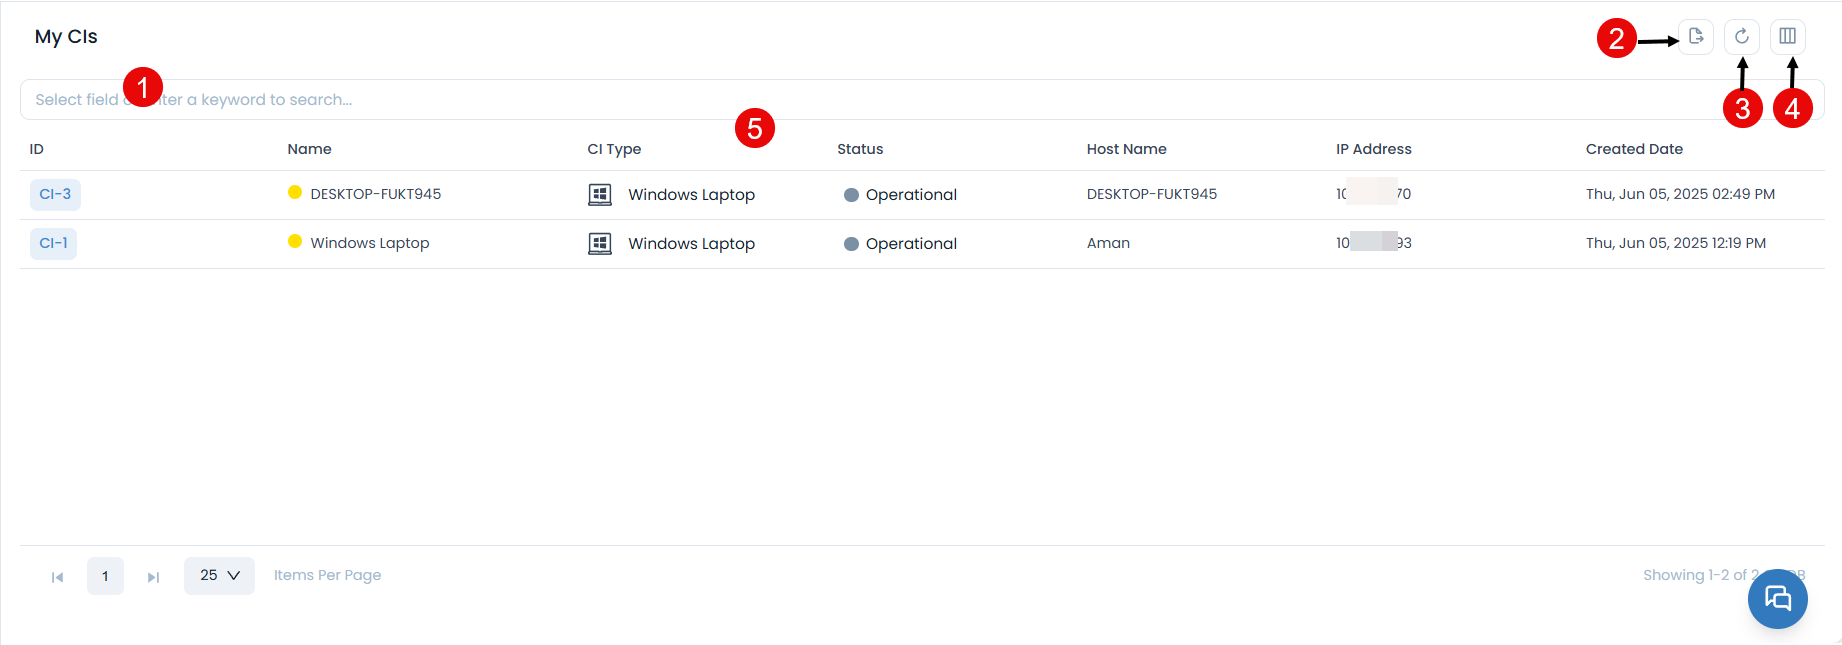Click the Created Date column header

(1634, 149)
